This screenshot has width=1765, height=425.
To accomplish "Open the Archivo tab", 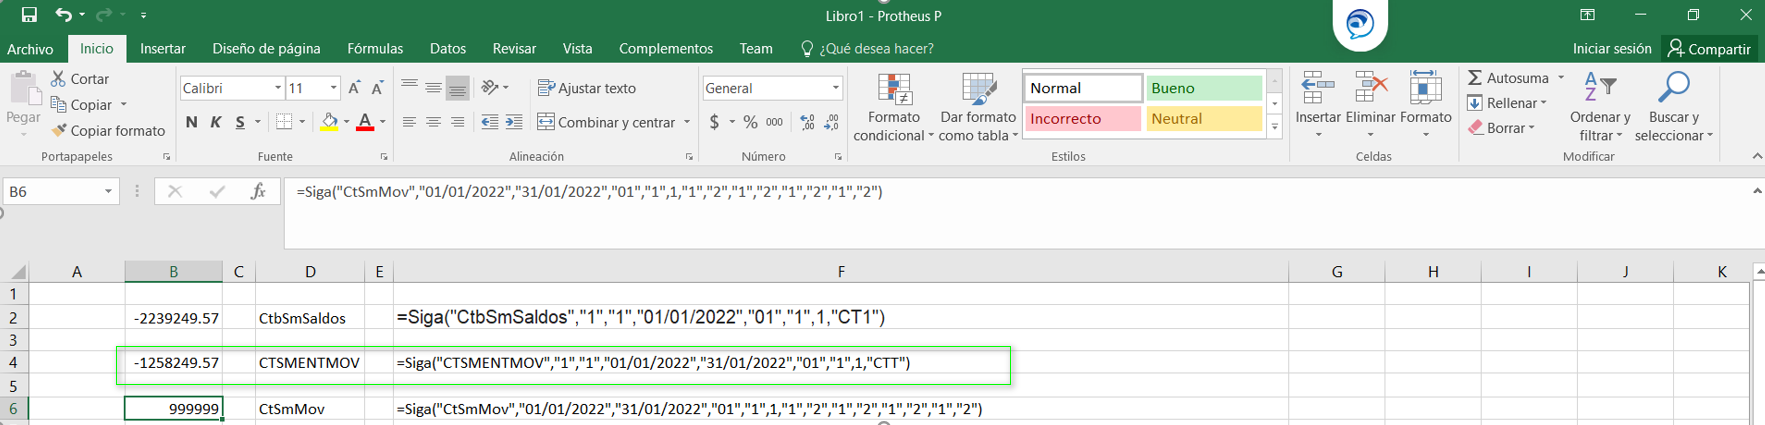I will click(x=30, y=48).
